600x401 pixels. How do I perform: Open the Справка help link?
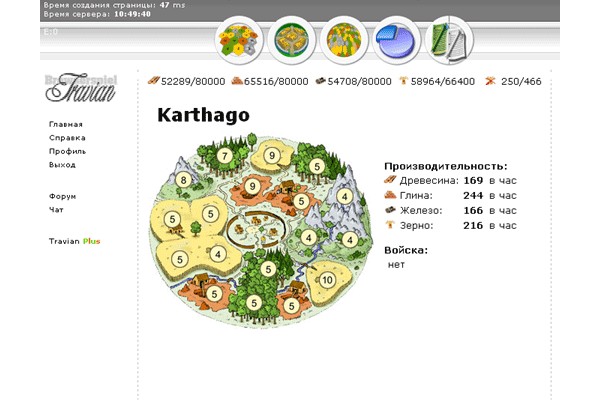(x=67, y=138)
